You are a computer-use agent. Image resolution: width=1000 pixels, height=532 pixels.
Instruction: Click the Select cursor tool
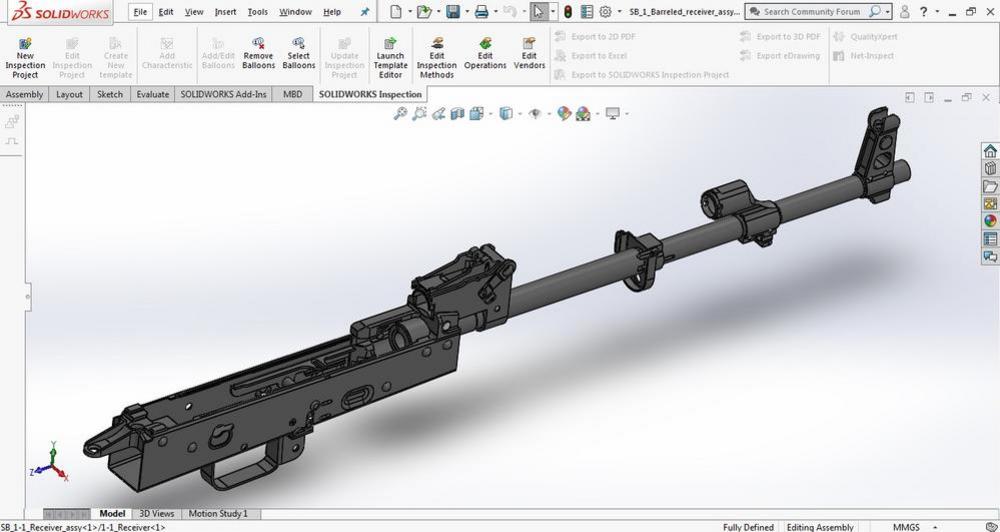pos(538,11)
